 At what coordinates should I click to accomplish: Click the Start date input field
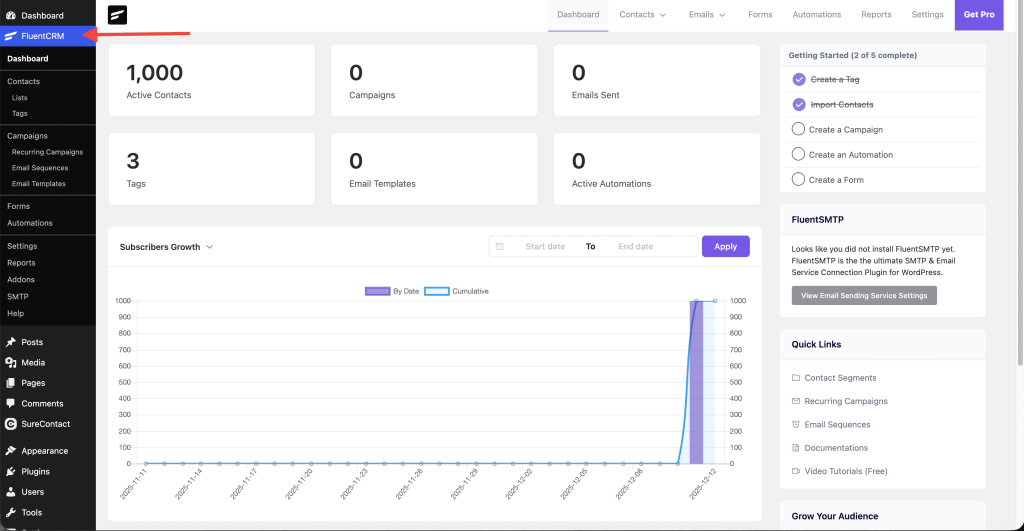(x=545, y=246)
